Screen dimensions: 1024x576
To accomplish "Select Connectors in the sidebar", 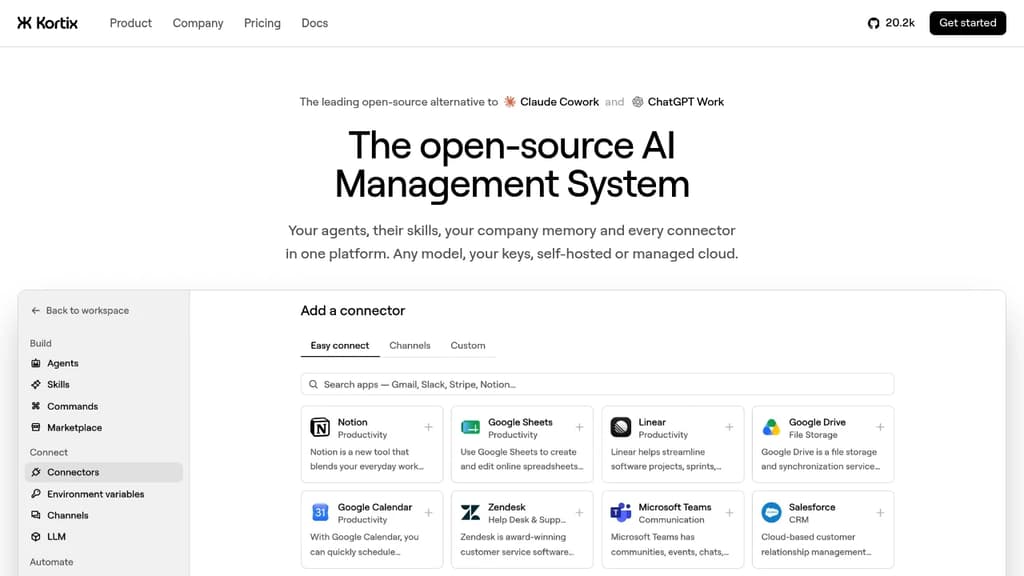I will (104, 472).
